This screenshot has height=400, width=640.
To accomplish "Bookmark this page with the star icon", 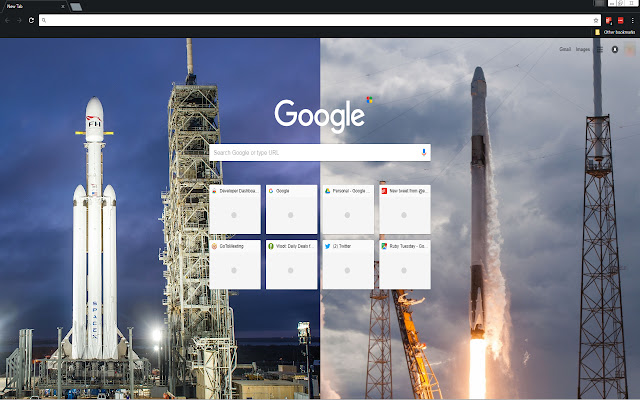I will (596, 20).
